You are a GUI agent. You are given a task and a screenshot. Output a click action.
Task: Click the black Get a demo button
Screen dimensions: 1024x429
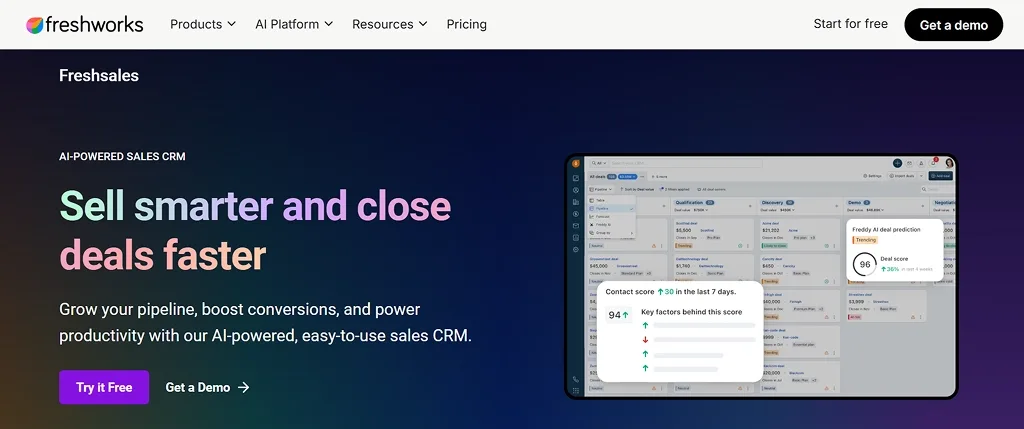click(953, 25)
